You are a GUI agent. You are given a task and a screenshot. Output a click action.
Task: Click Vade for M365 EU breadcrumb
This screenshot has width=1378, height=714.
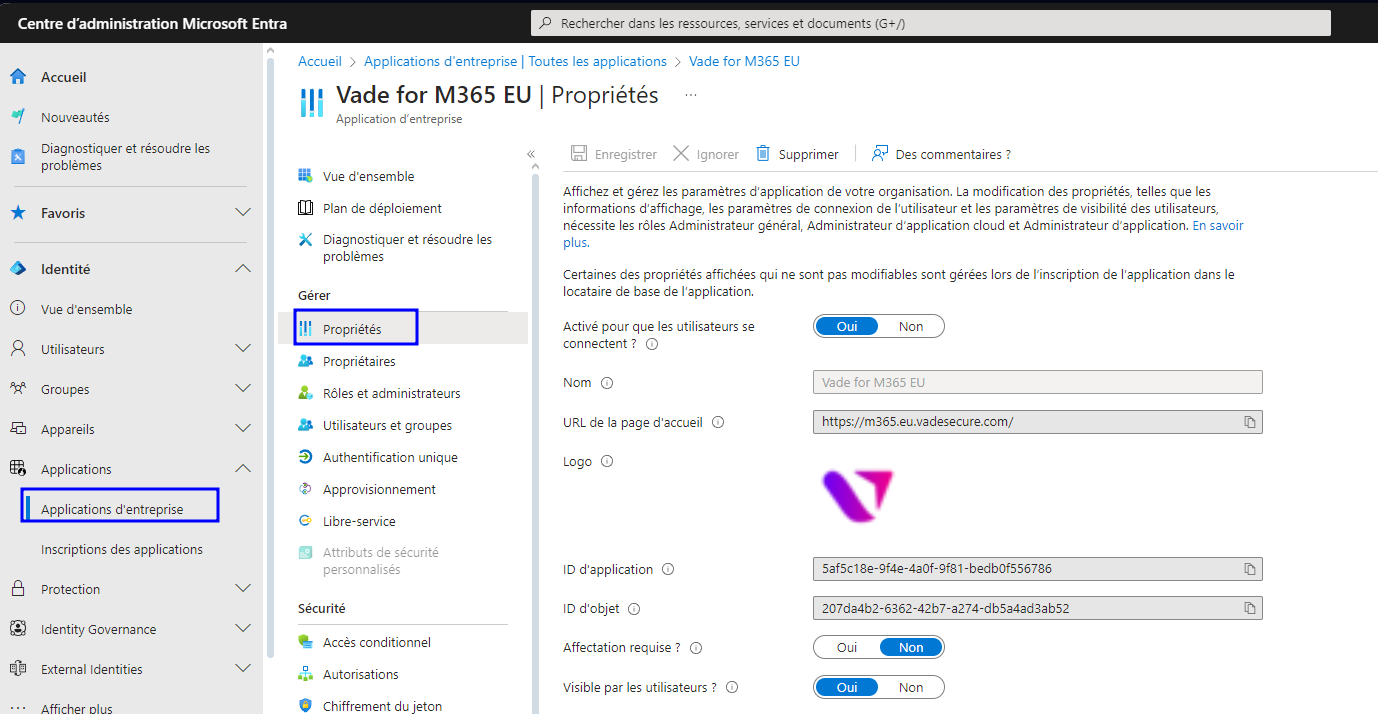[x=744, y=61]
